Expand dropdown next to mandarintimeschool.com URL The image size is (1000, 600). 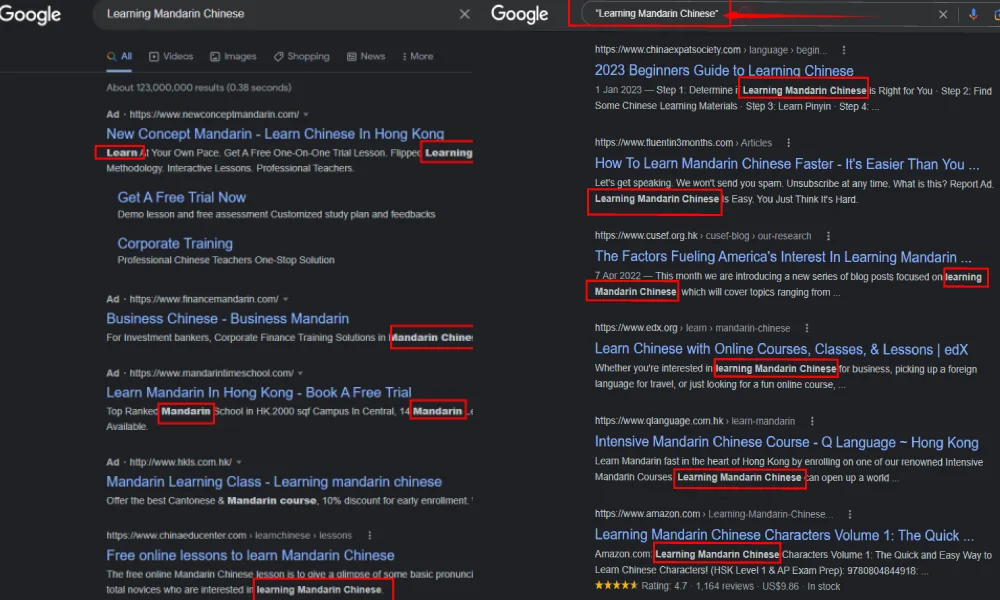(x=300, y=373)
